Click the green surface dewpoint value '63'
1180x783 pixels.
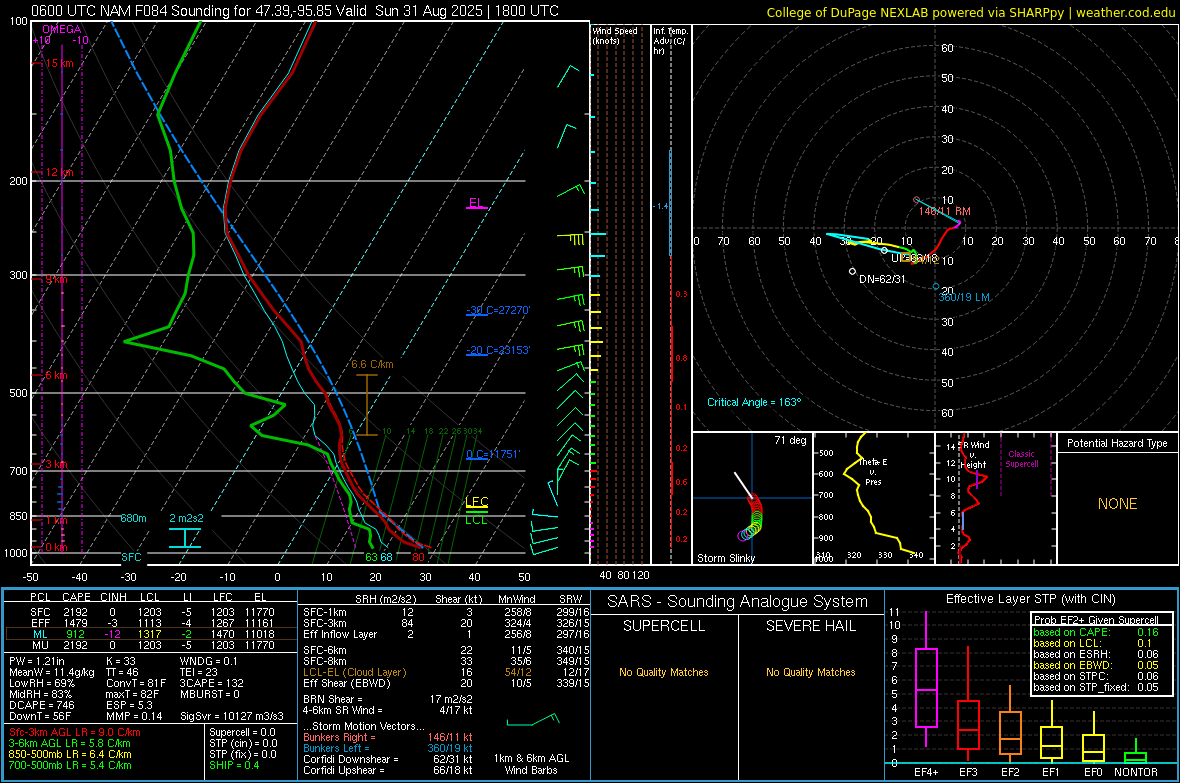point(371,557)
